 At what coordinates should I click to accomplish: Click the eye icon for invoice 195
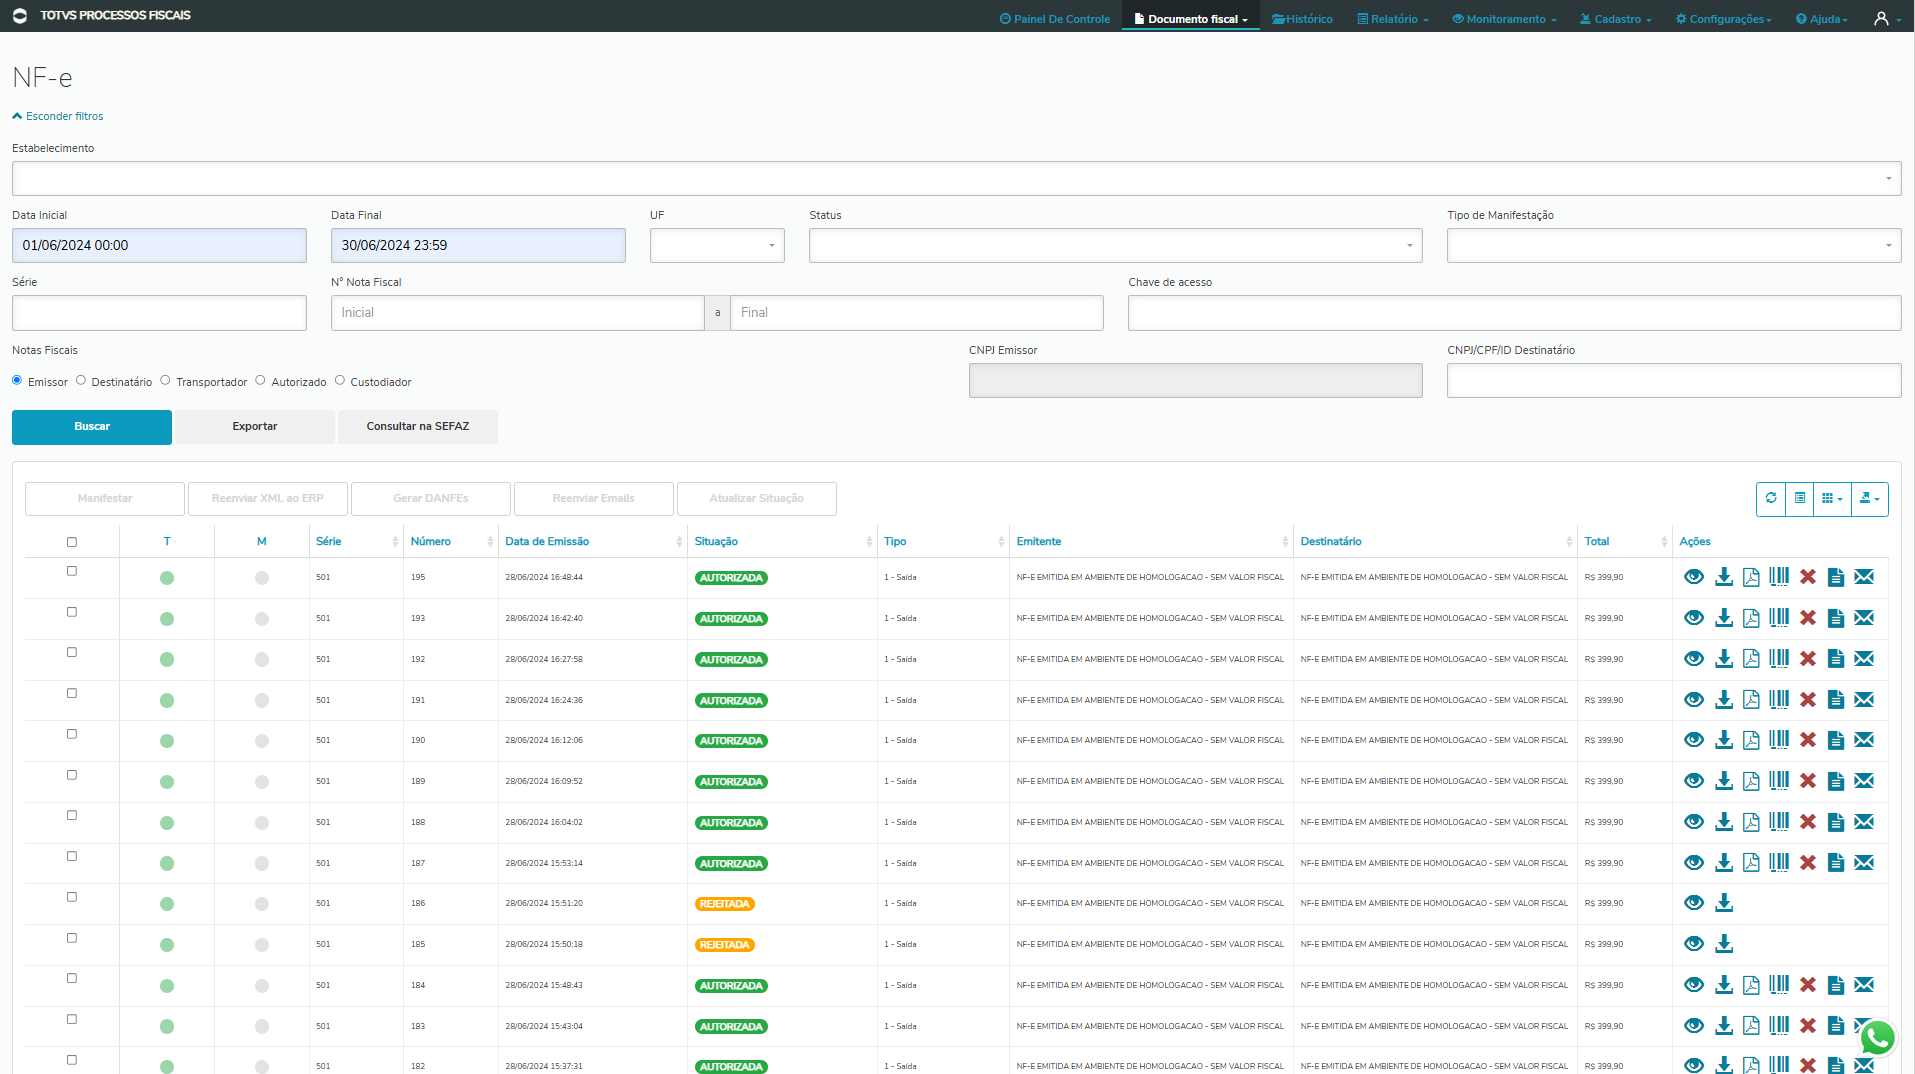pyautogui.click(x=1693, y=577)
